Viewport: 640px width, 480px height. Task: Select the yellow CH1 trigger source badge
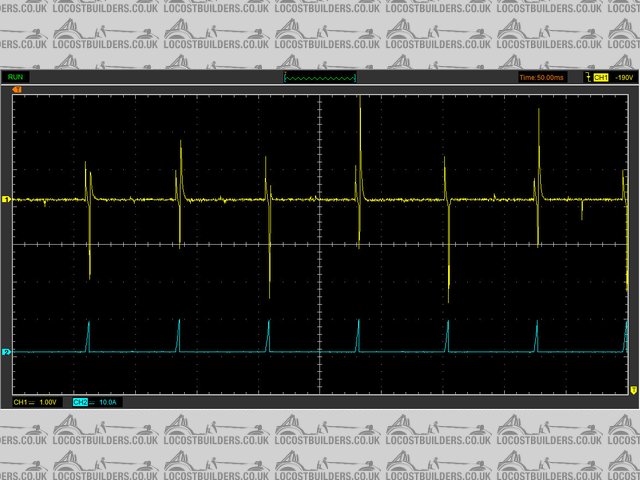[x=601, y=77]
